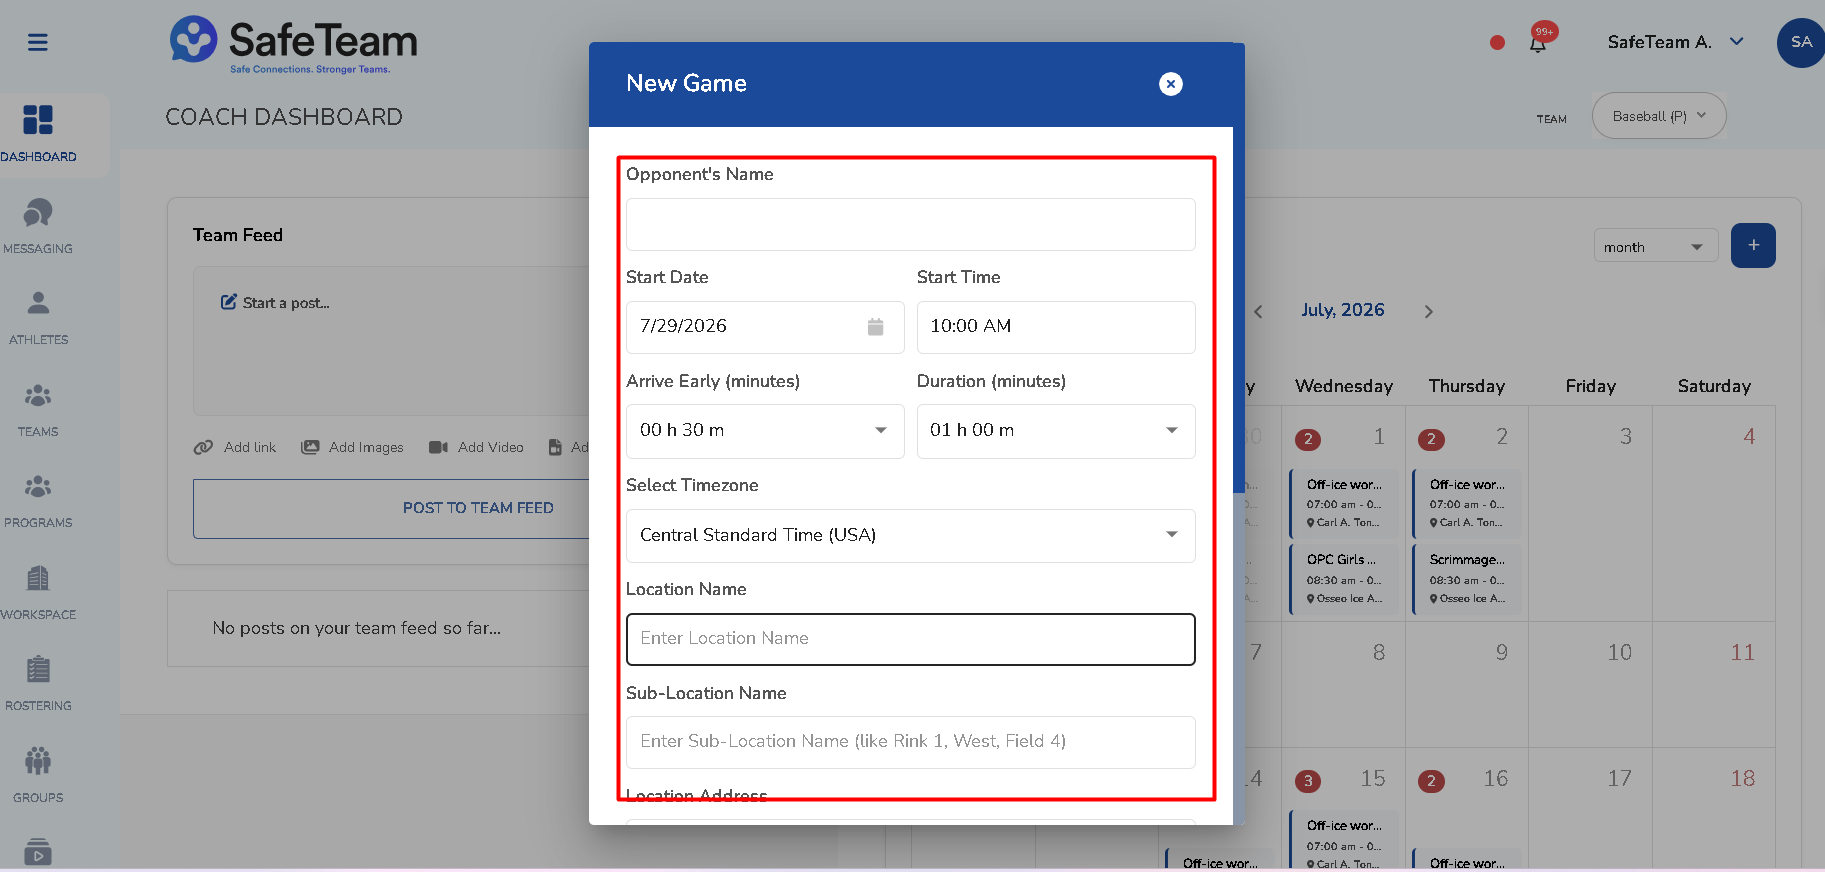Open the month view dropdown

1655,247
